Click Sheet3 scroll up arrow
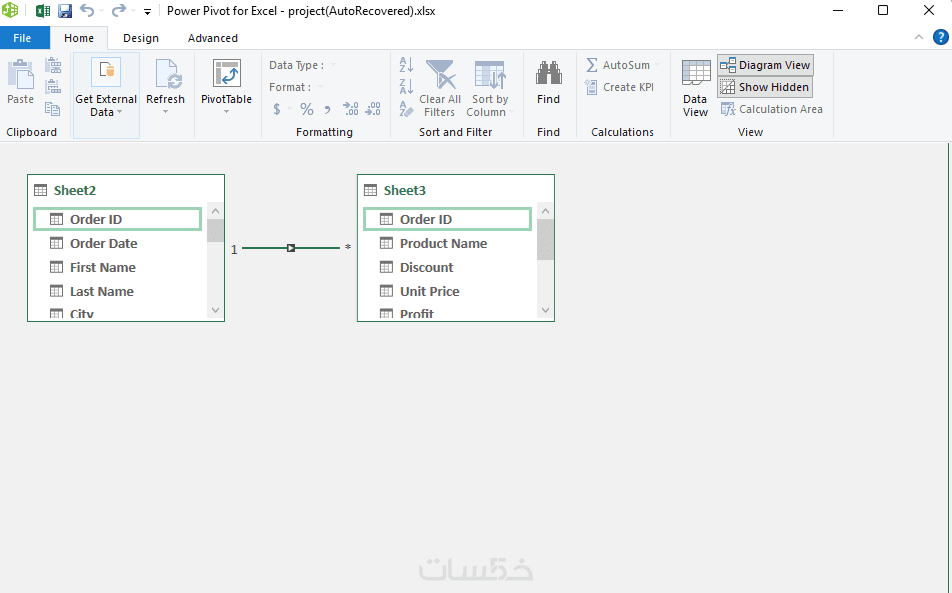 545,211
